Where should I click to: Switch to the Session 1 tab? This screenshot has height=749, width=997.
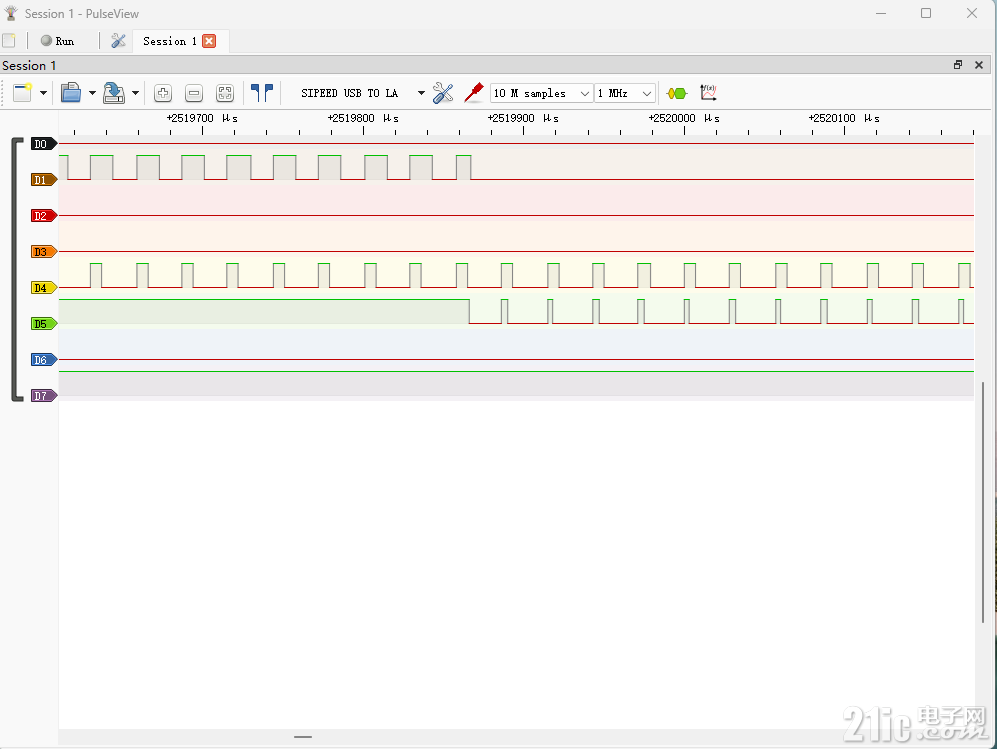coord(169,41)
